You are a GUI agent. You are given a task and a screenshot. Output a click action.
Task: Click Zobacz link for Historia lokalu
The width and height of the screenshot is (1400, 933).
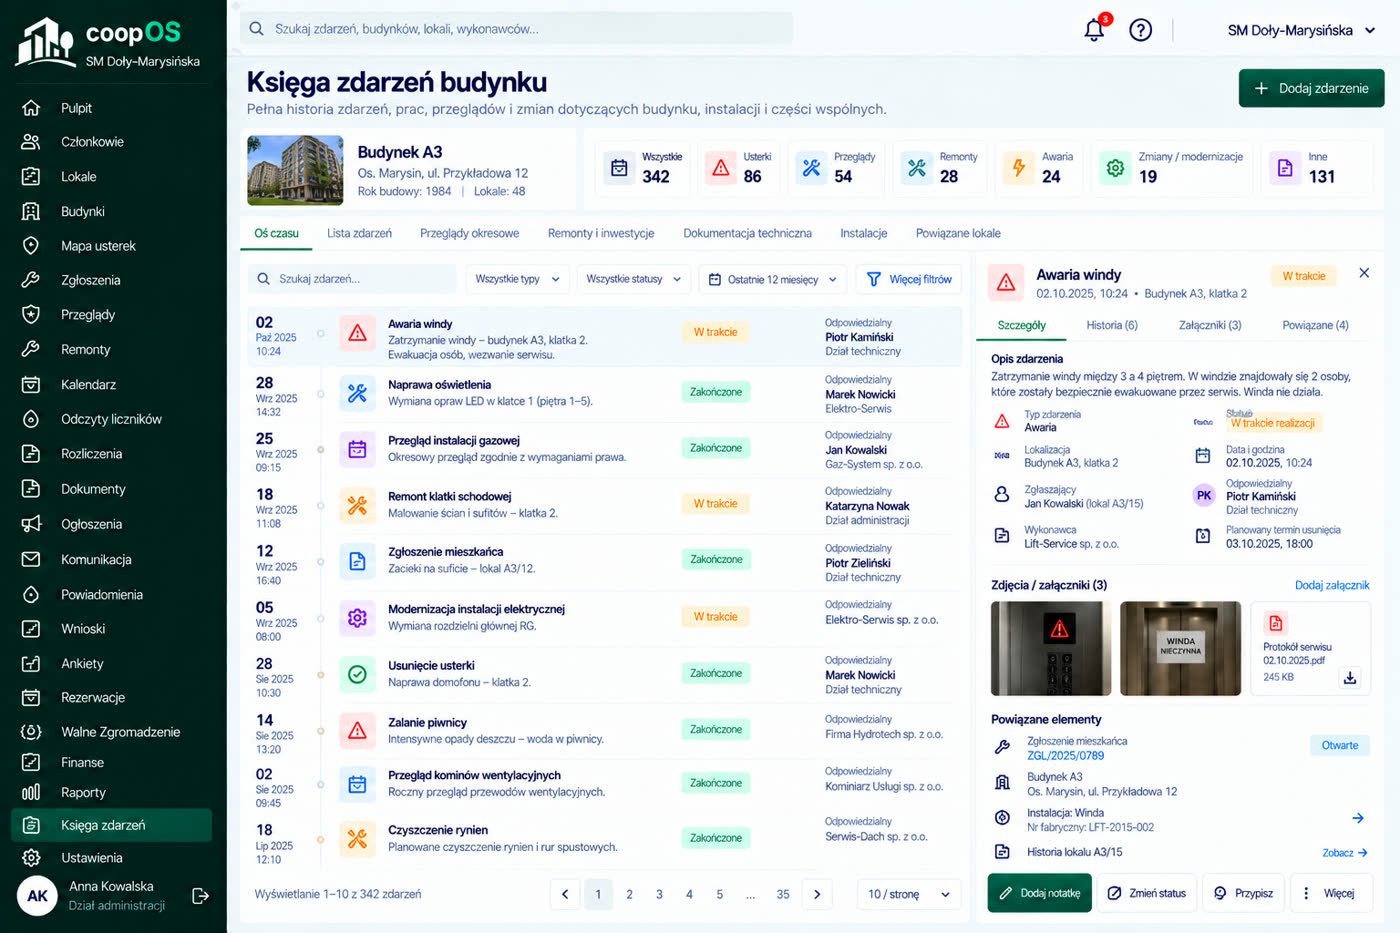(x=1344, y=853)
